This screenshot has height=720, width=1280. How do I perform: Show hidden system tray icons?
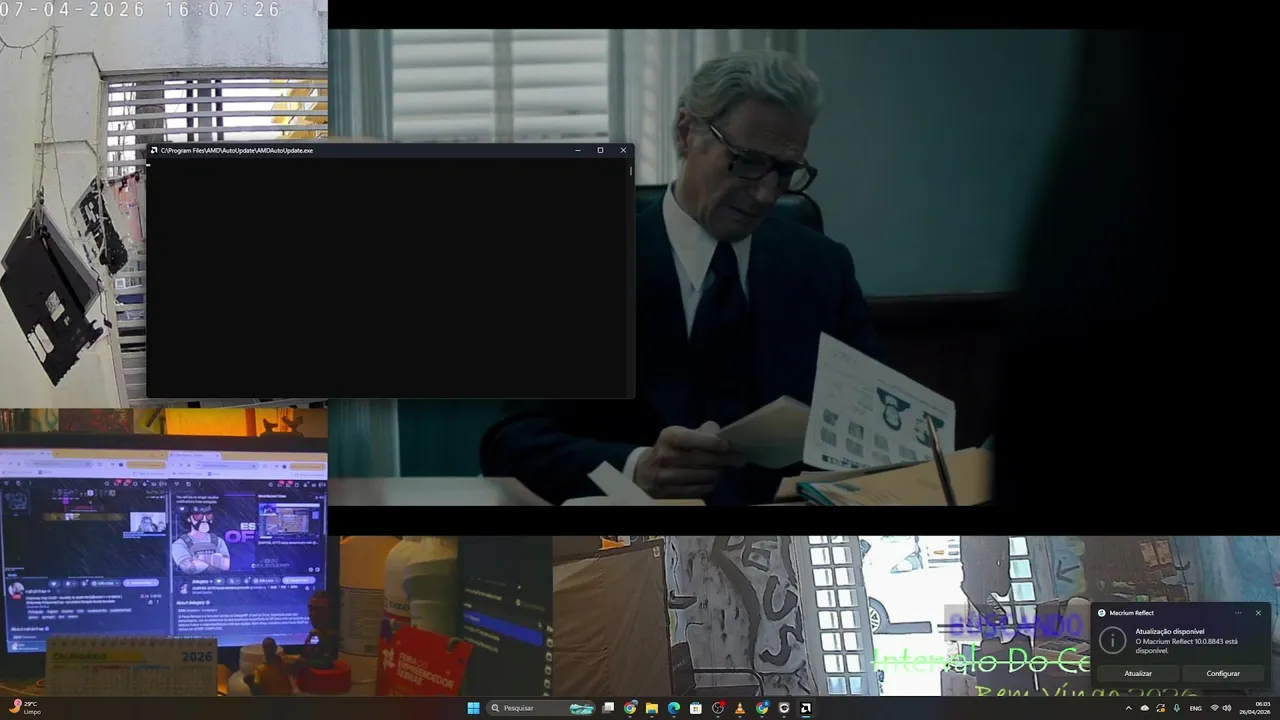pos(1129,708)
